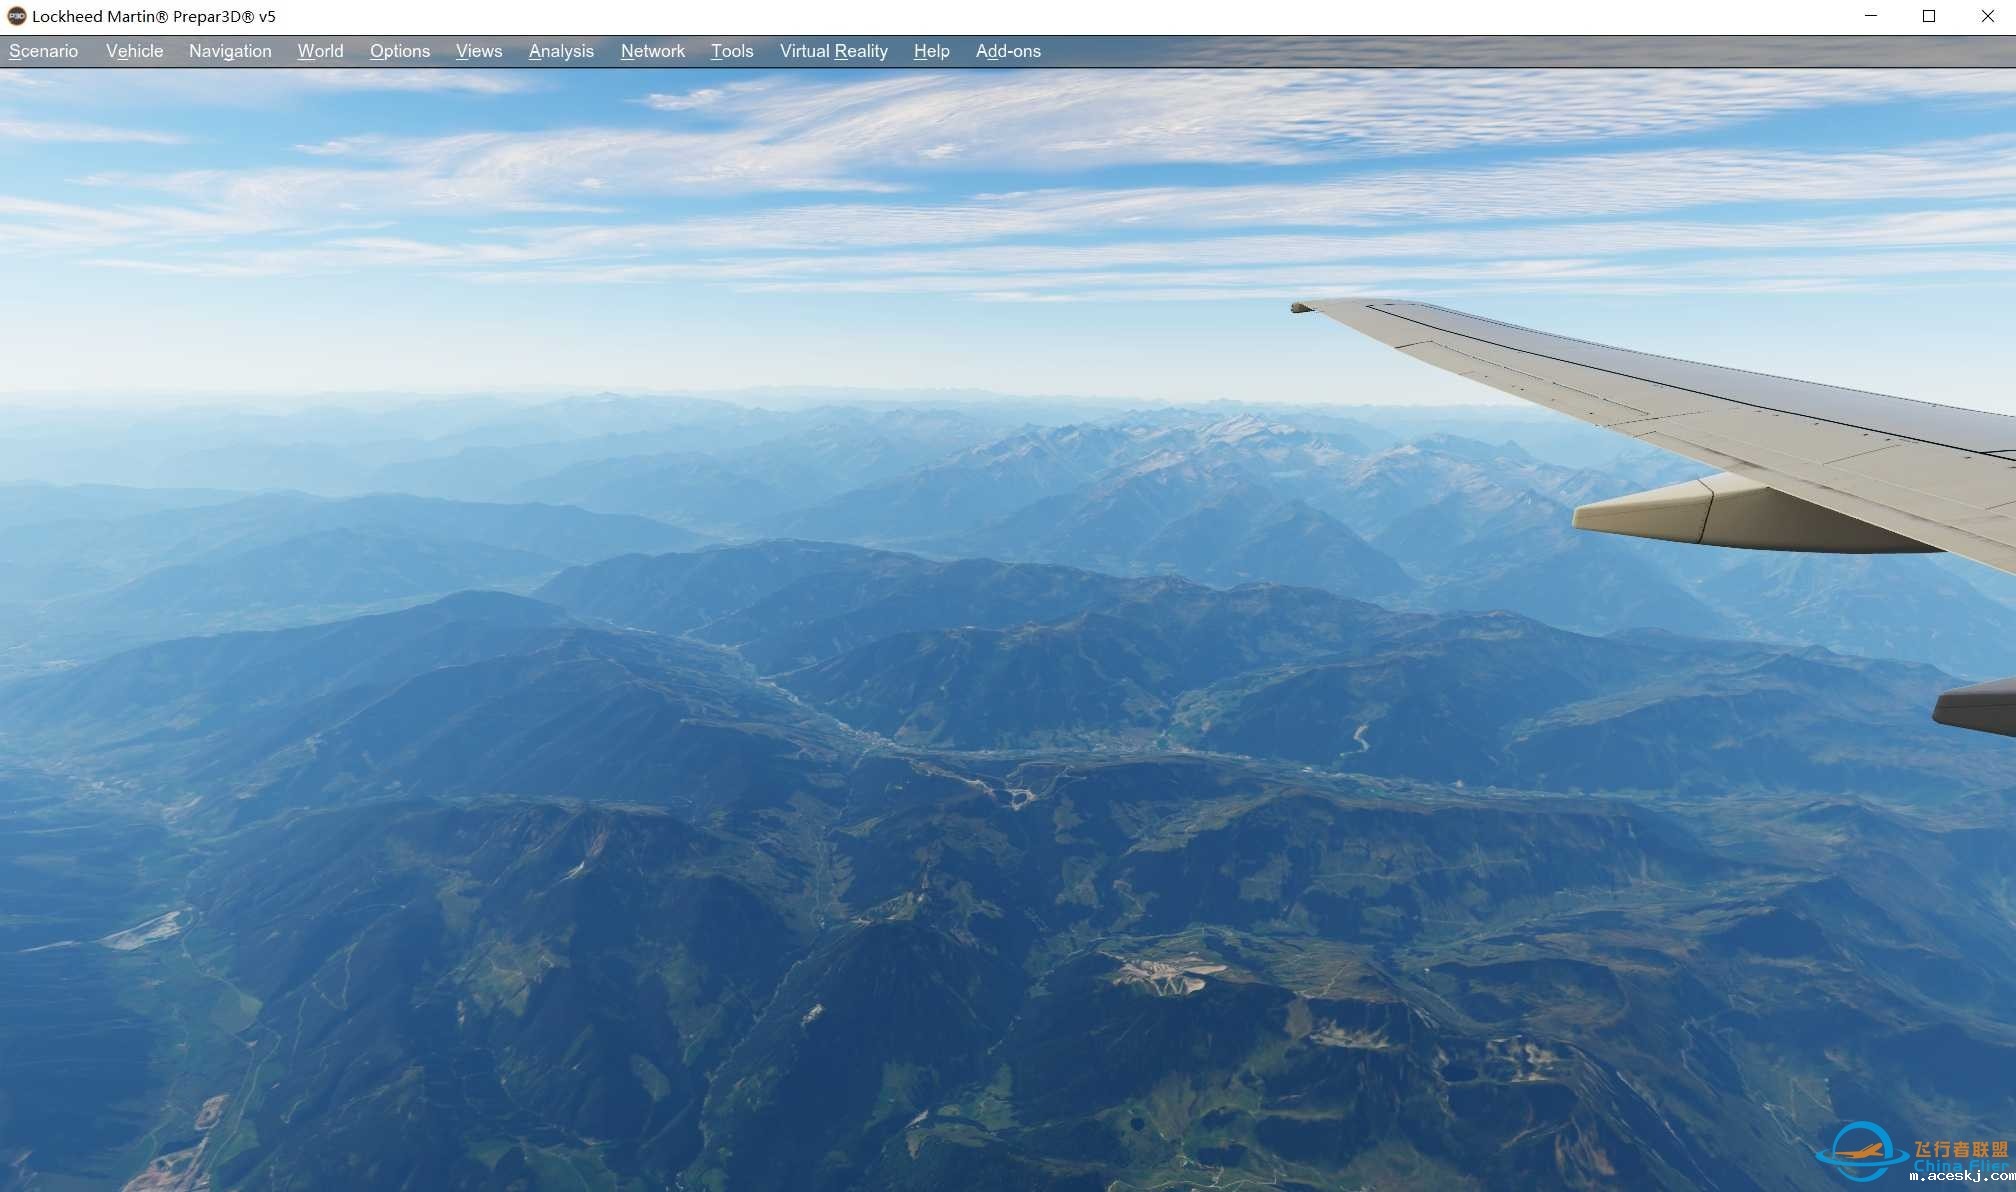
Task: Open the Scenario menu
Action: (43, 51)
